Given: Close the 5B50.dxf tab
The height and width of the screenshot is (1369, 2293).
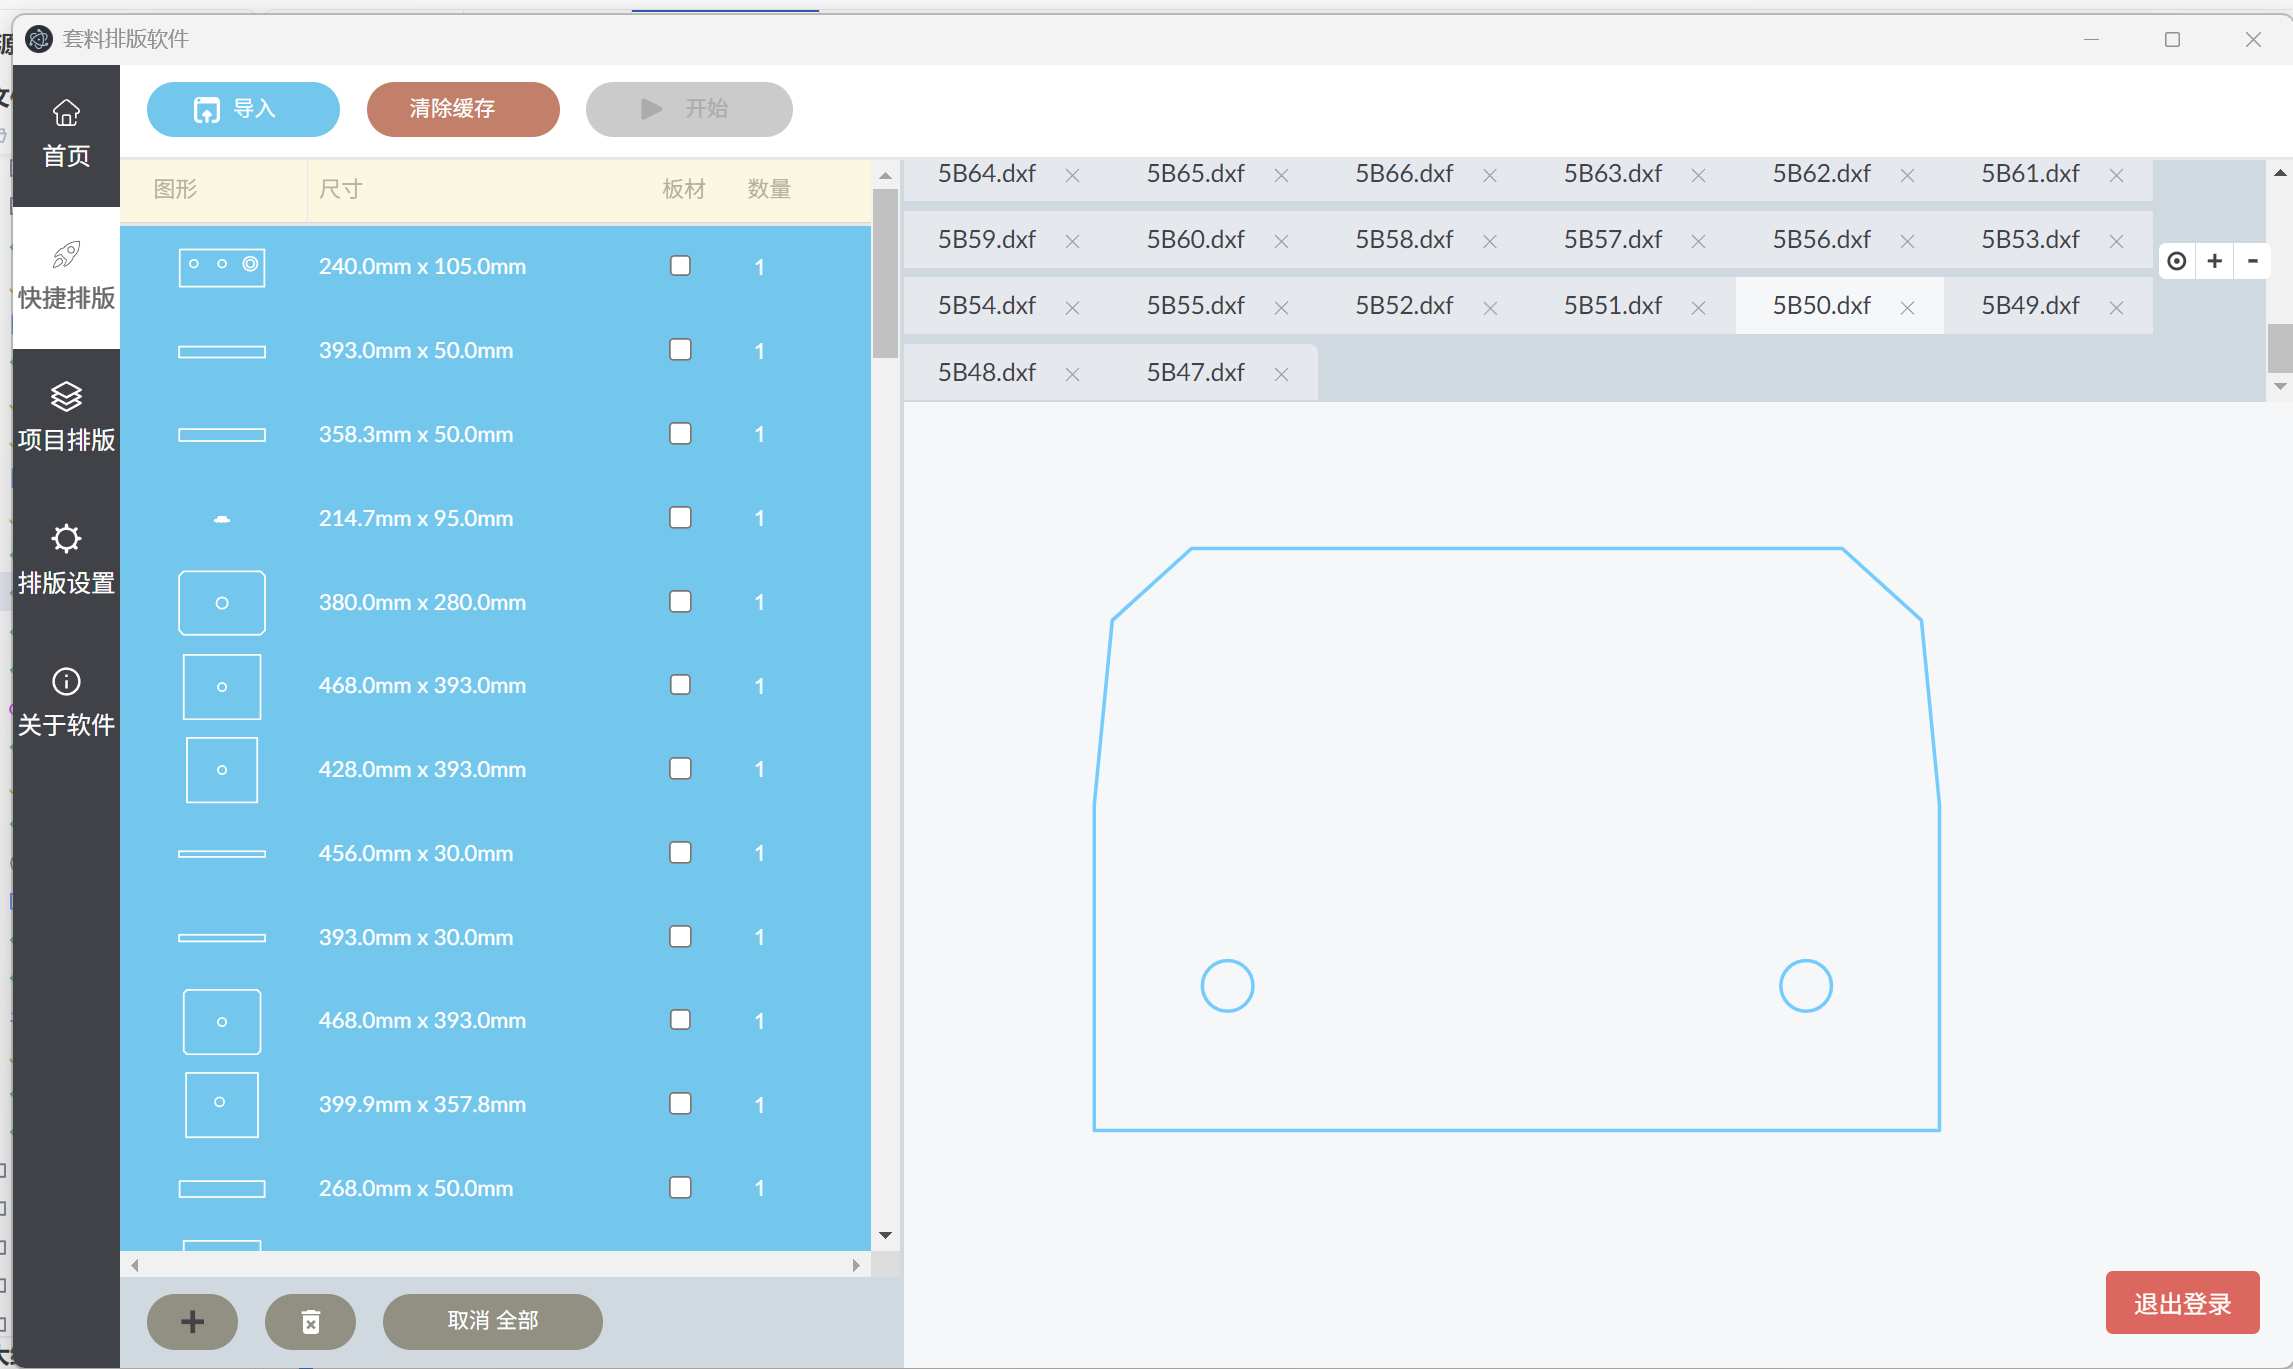Looking at the screenshot, I should [1907, 307].
